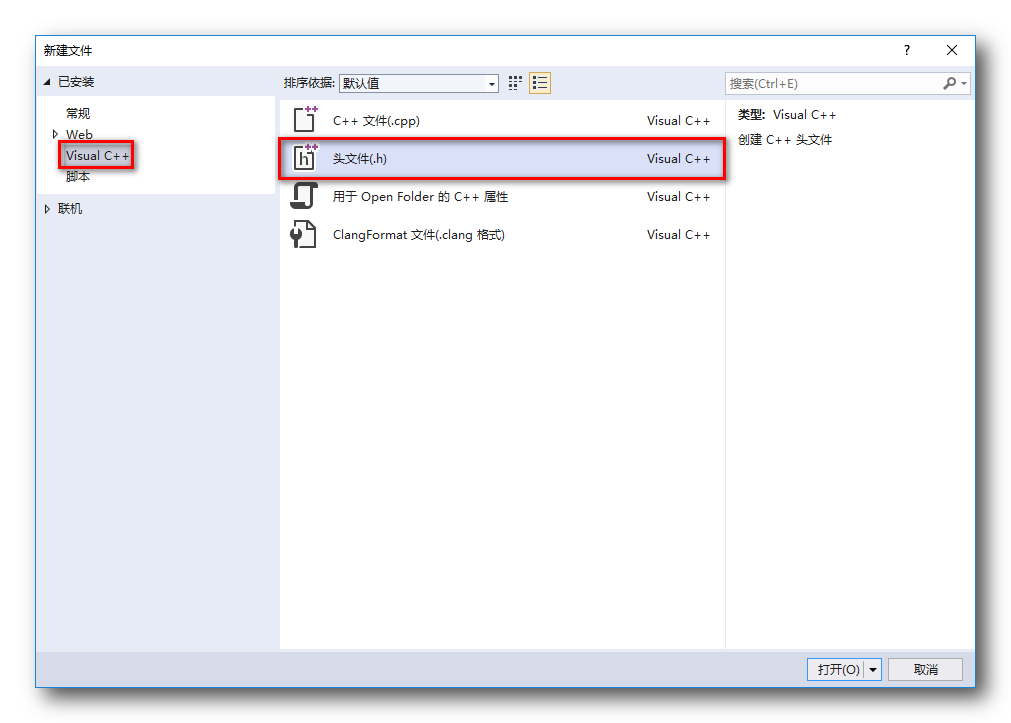This screenshot has width=1011, height=723.
Task: Select the C++ 文件(.cpp) row text
Action: (x=376, y=121)
